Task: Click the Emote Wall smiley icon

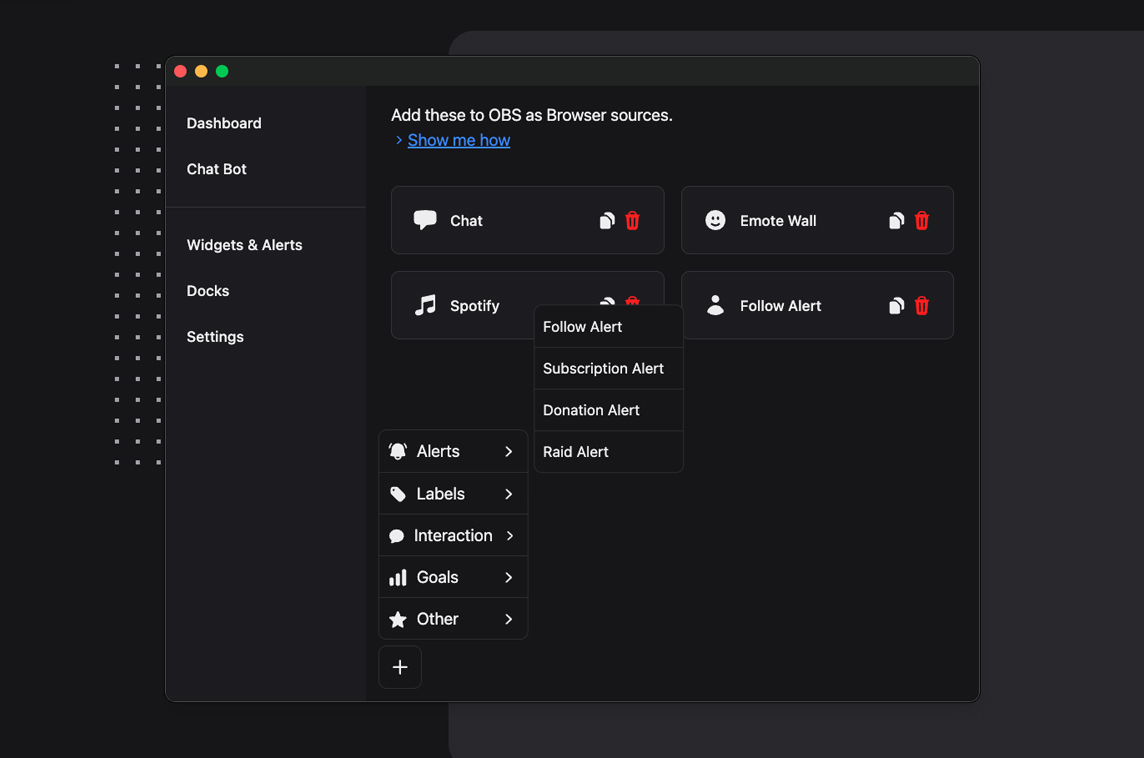Action: [x=715, y=220]
